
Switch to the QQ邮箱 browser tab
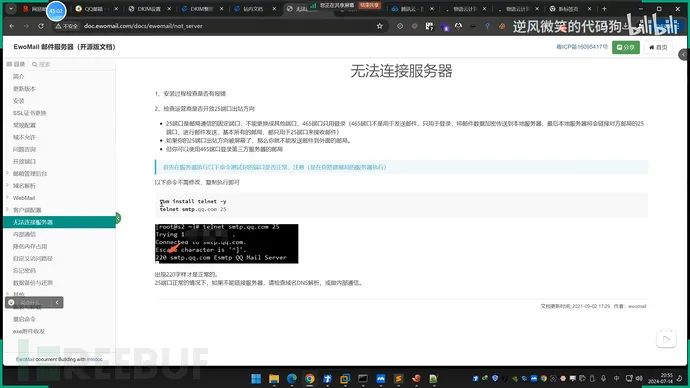93,9
